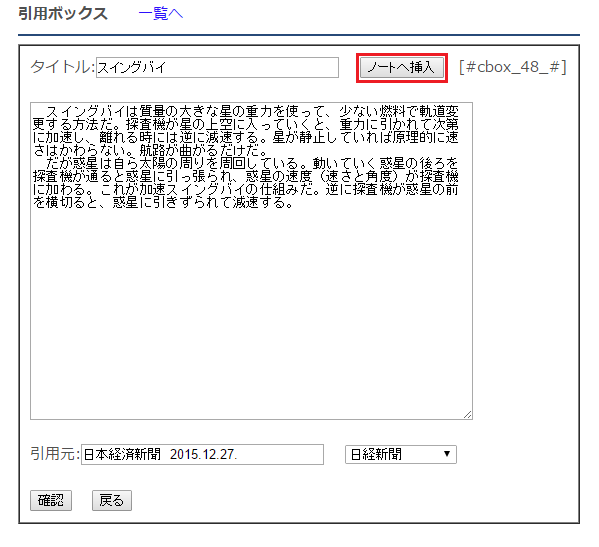Click the タイトル: field label
Viewport: 599px width, 547px height.
click(63, 67)
